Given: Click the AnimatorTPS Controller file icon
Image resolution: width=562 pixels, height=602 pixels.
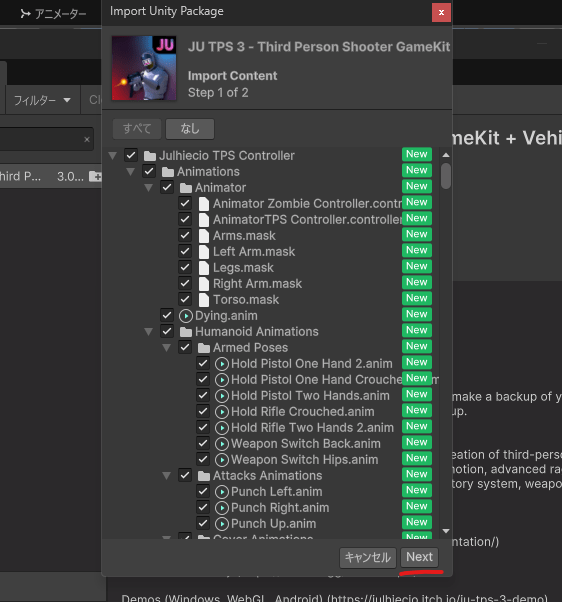Looking at the screenshot, I should point(204,220).
